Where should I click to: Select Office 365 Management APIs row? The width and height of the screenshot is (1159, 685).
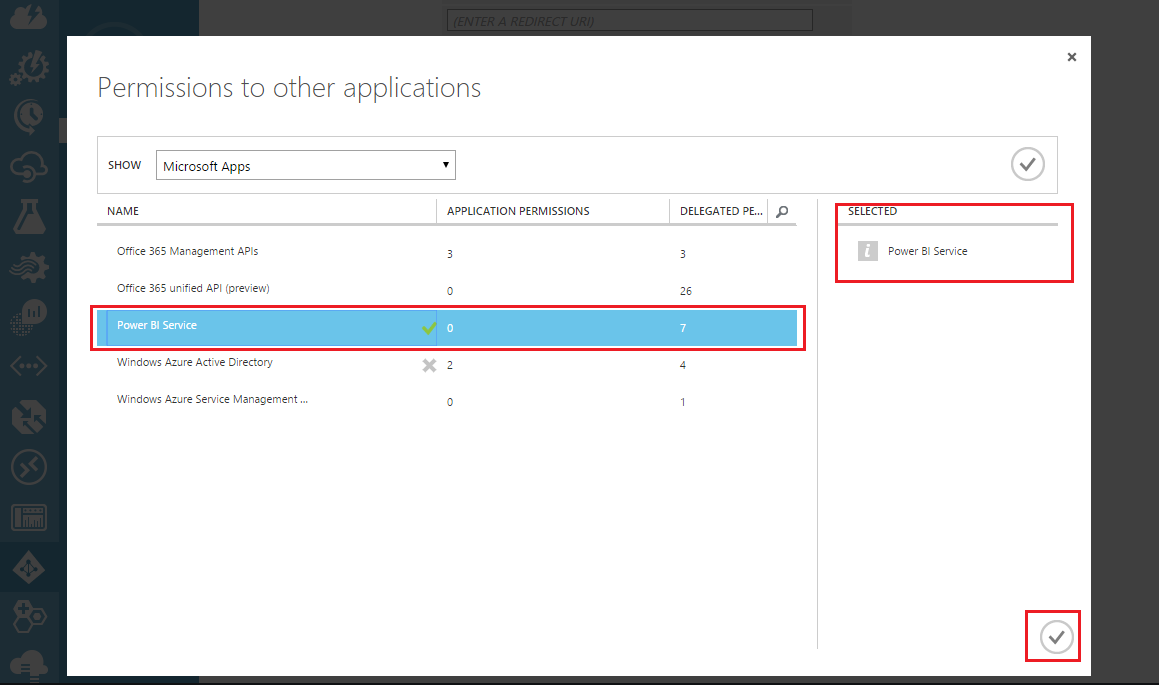446,252
